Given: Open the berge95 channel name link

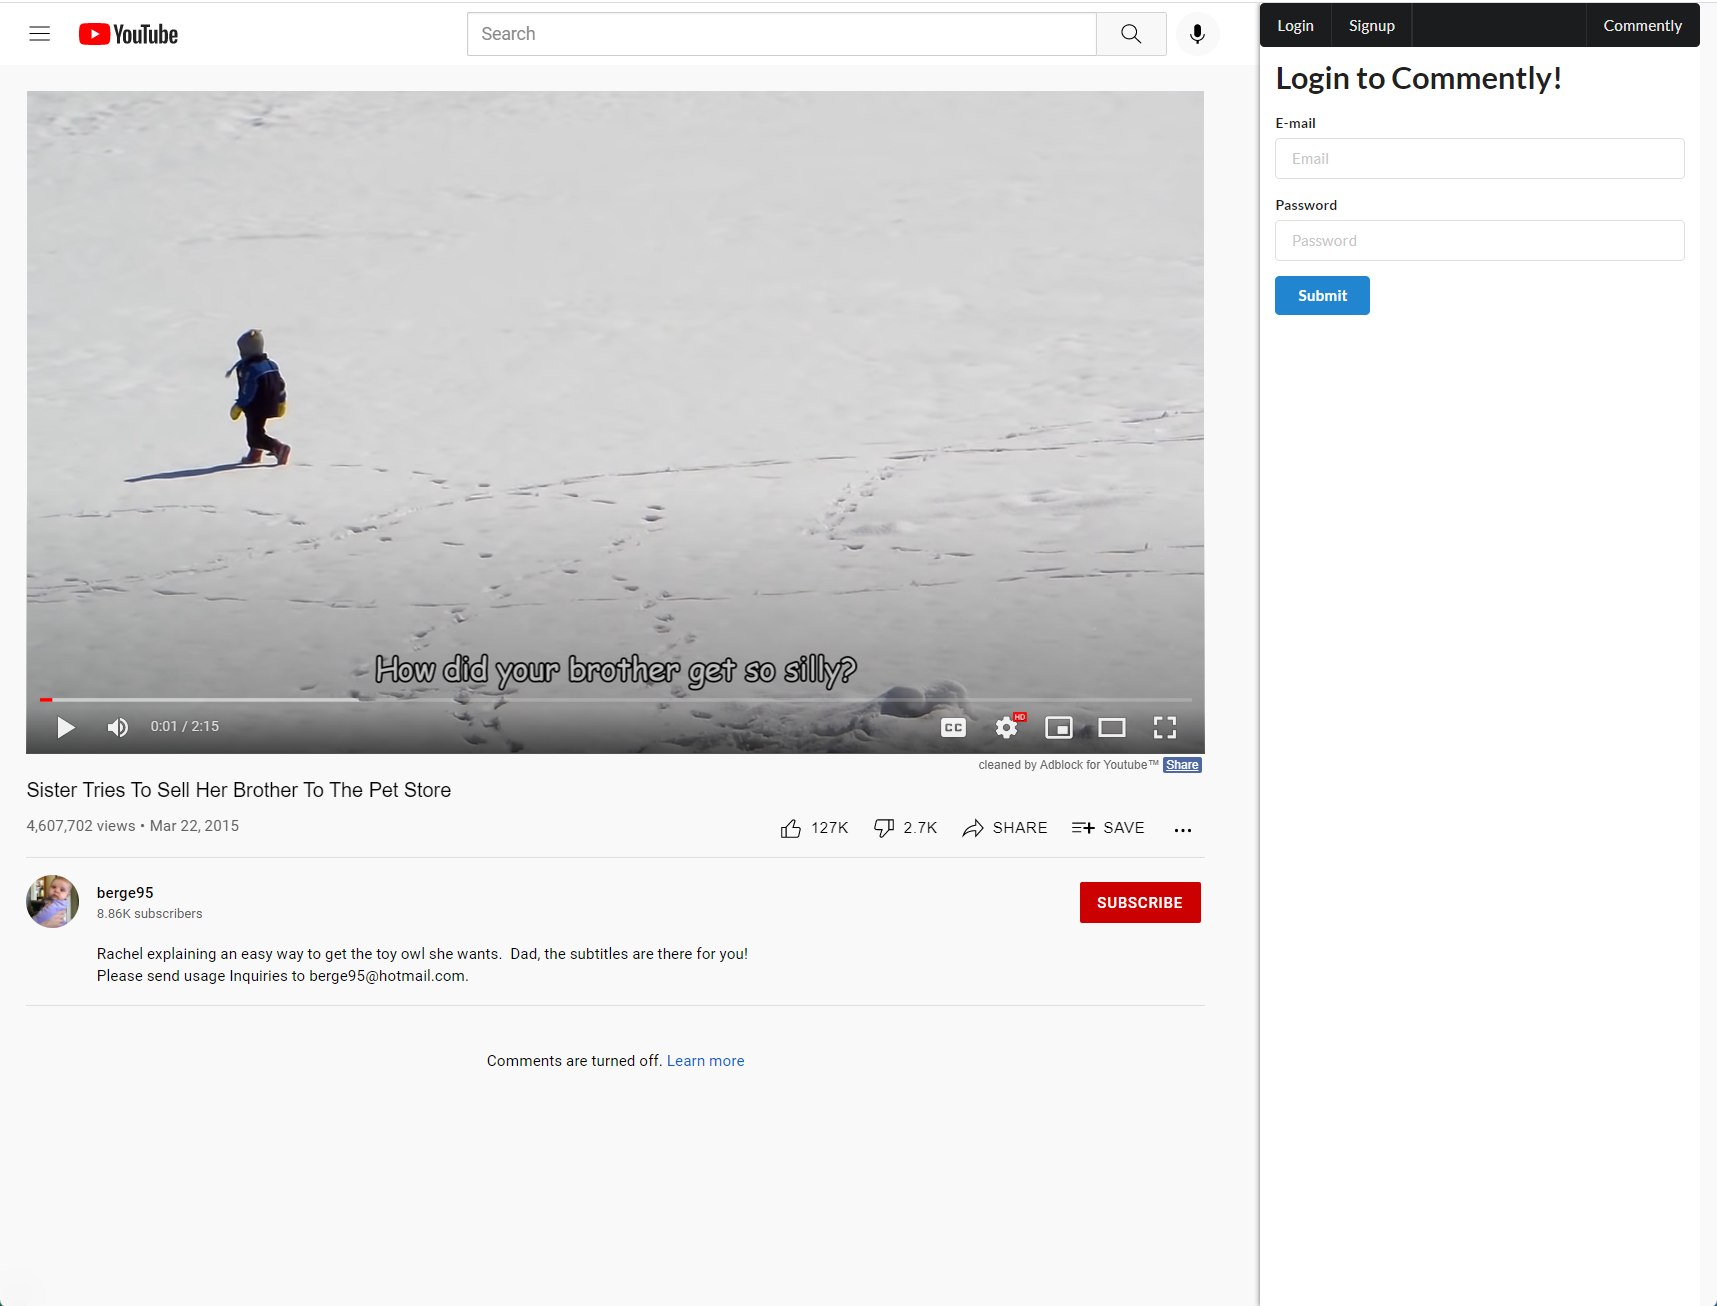Looking at the screenshot, I should [x=125, y=893].
